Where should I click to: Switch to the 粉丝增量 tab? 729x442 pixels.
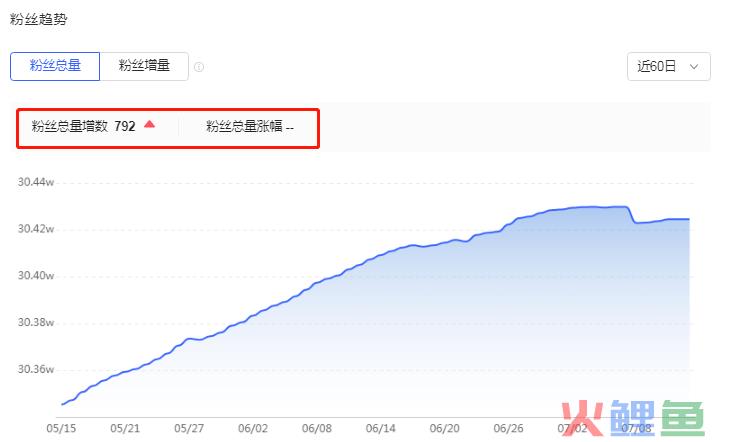[144, 66]
